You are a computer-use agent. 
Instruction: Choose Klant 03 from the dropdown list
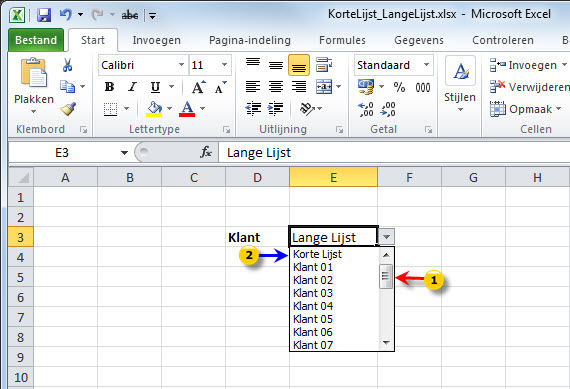point(313,293)
